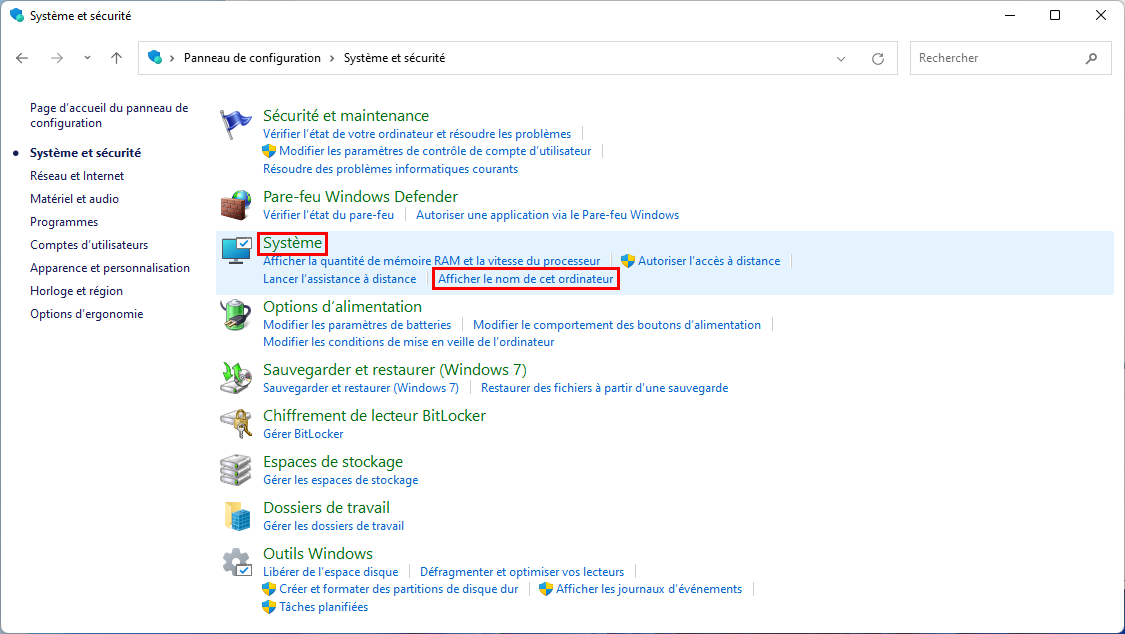Open Page d'accueil du panneau de configuration

[x=109, y=115]
